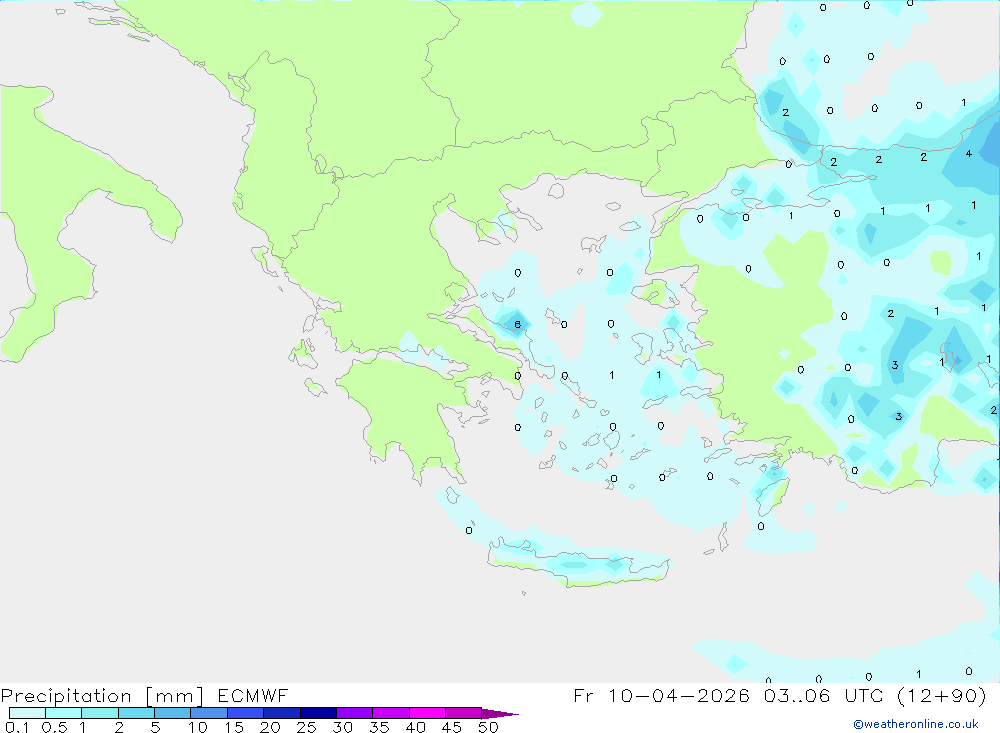Click the value '6' over Evia
Screen dimensions: 1000x733
[x=517, y=324]
